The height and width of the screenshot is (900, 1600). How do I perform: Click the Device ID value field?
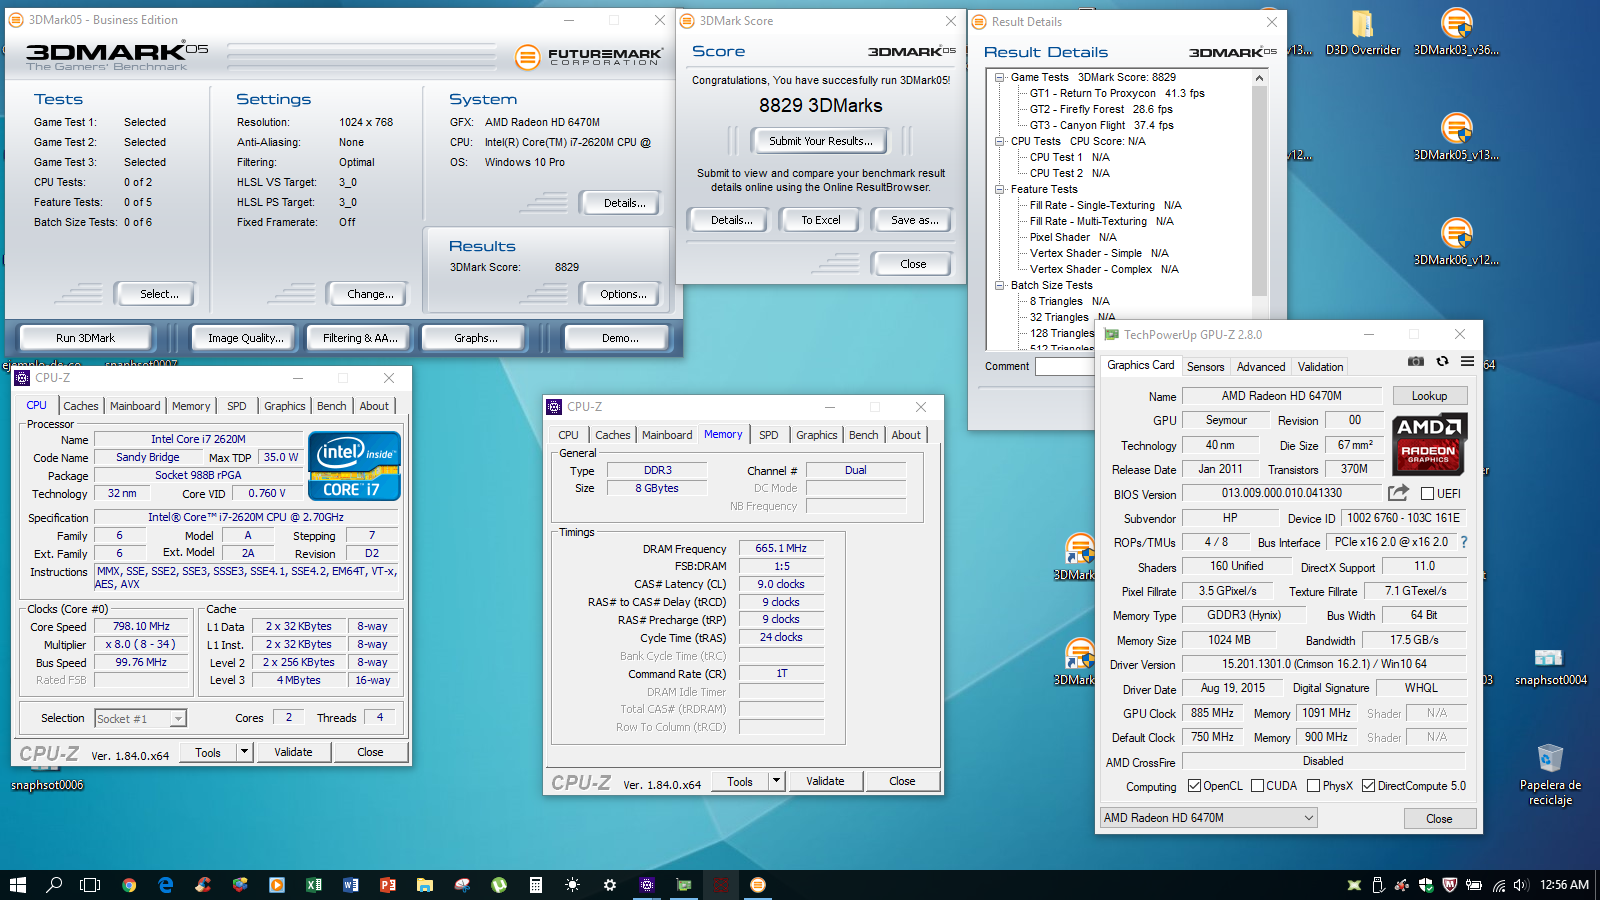pyautogui.click(x=1403, y=518)
